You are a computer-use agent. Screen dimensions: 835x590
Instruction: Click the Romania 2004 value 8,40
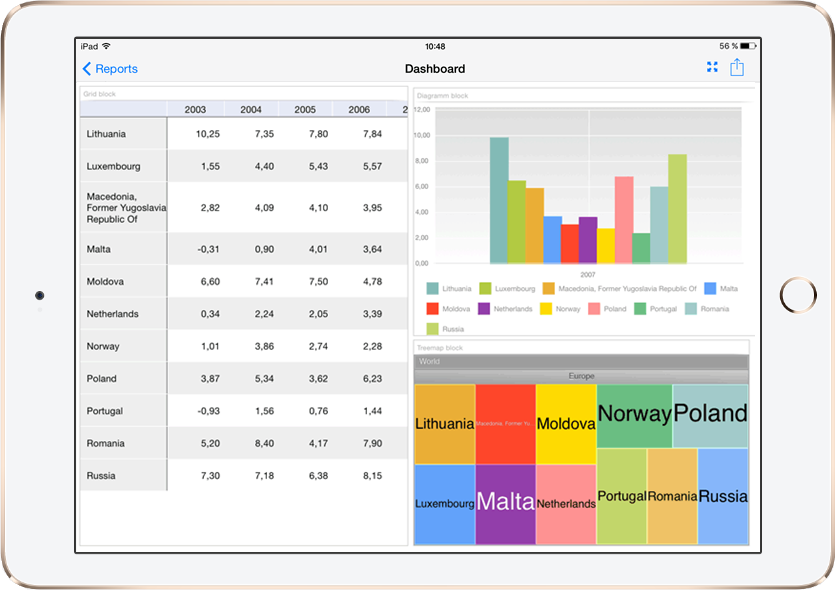[264, 443]
